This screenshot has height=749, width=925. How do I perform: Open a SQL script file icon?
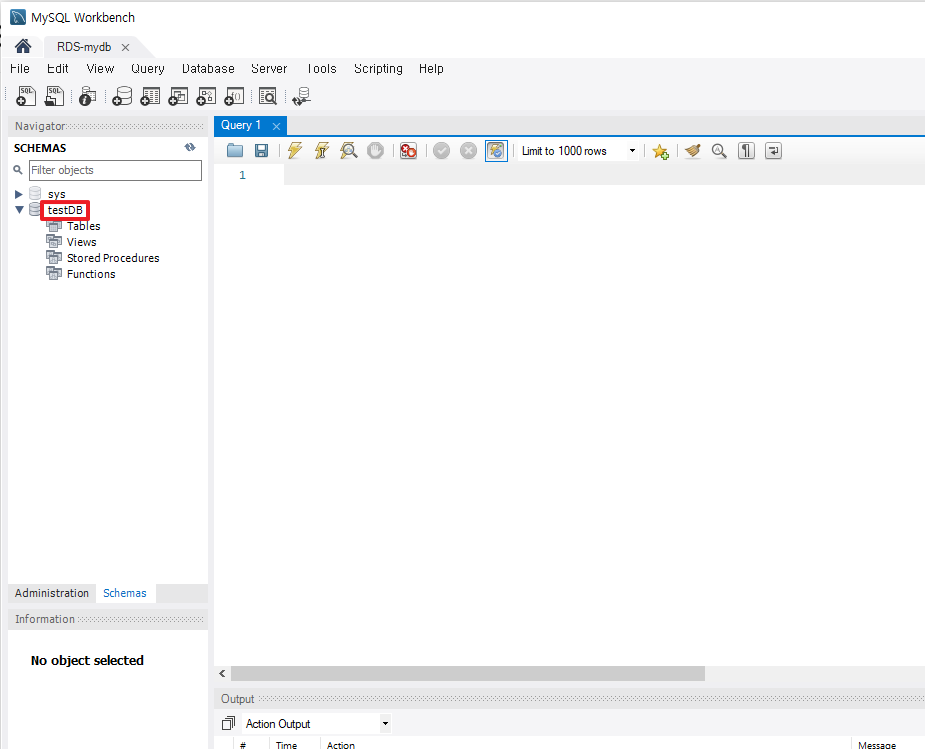click(54, 96)
